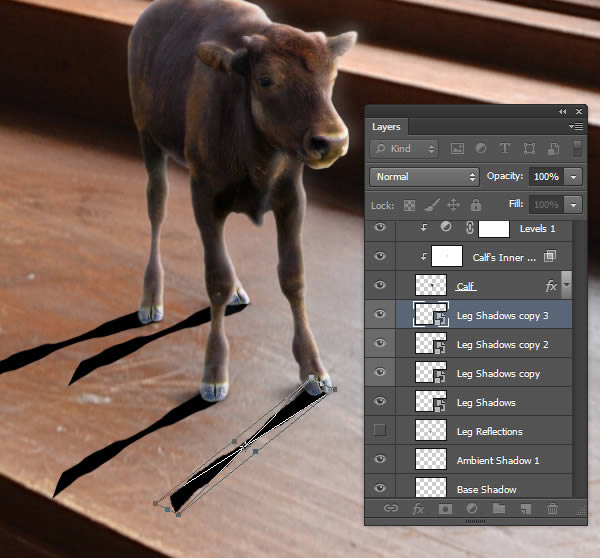The height and width of the screenshot is (558, 600).
Task: Select the Leg Reflections layer
Action: 484,430
